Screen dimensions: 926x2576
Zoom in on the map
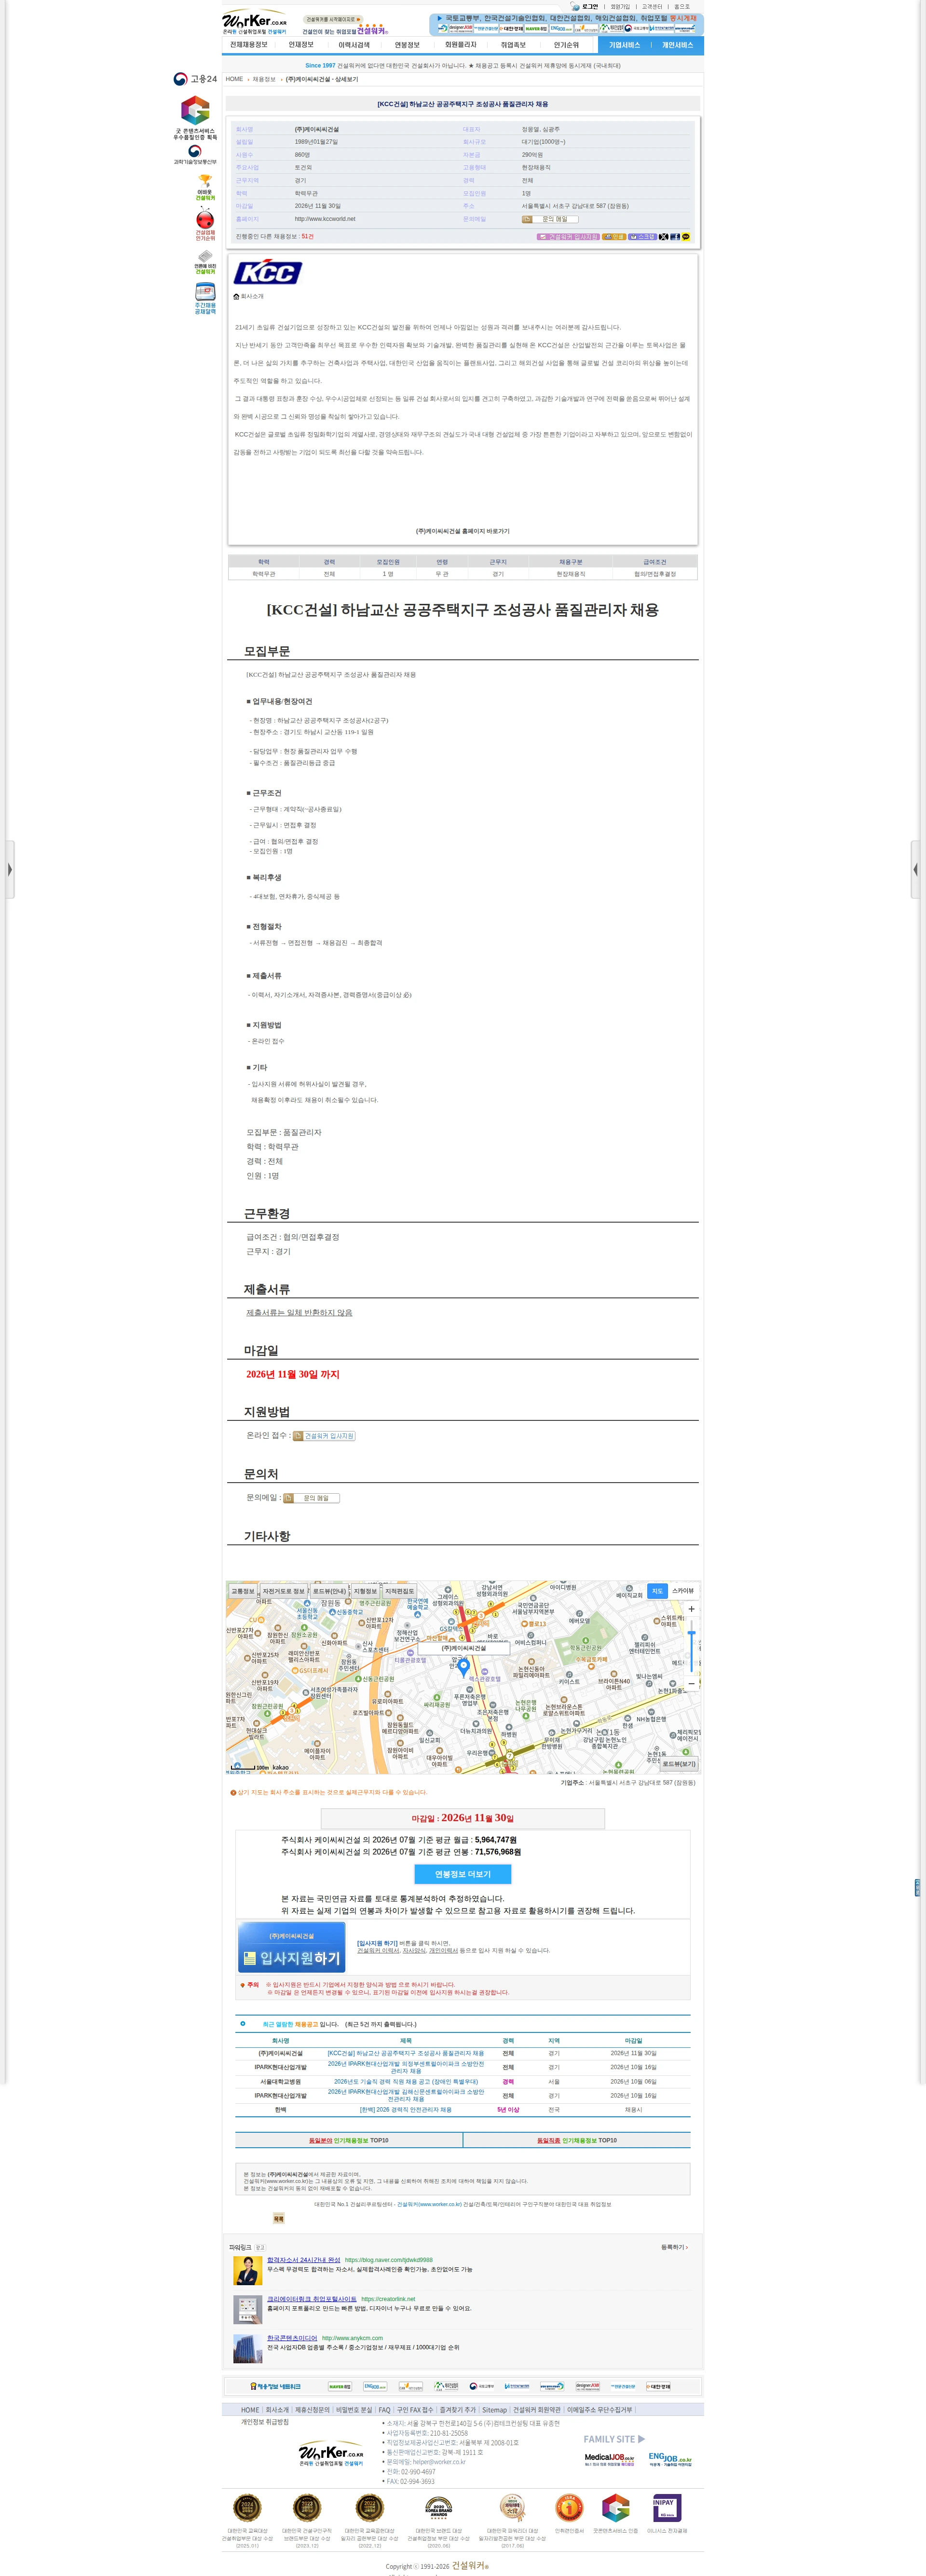(691, 1609)
